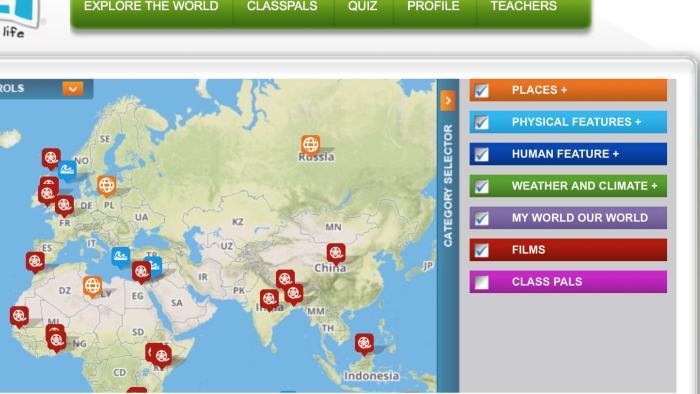Open the red film marker in western India
700x394 pixels.
(269, 299)
